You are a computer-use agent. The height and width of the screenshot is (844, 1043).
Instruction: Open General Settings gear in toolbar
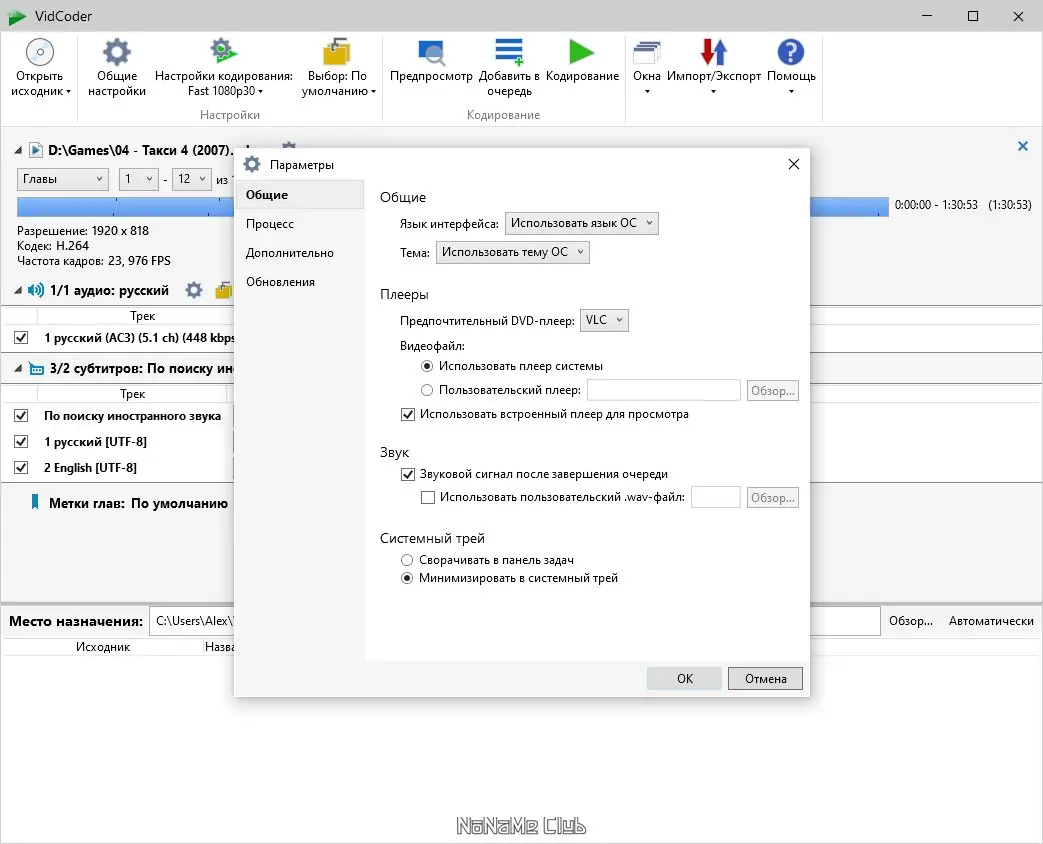pyautogui.click(x=116, y=52)
